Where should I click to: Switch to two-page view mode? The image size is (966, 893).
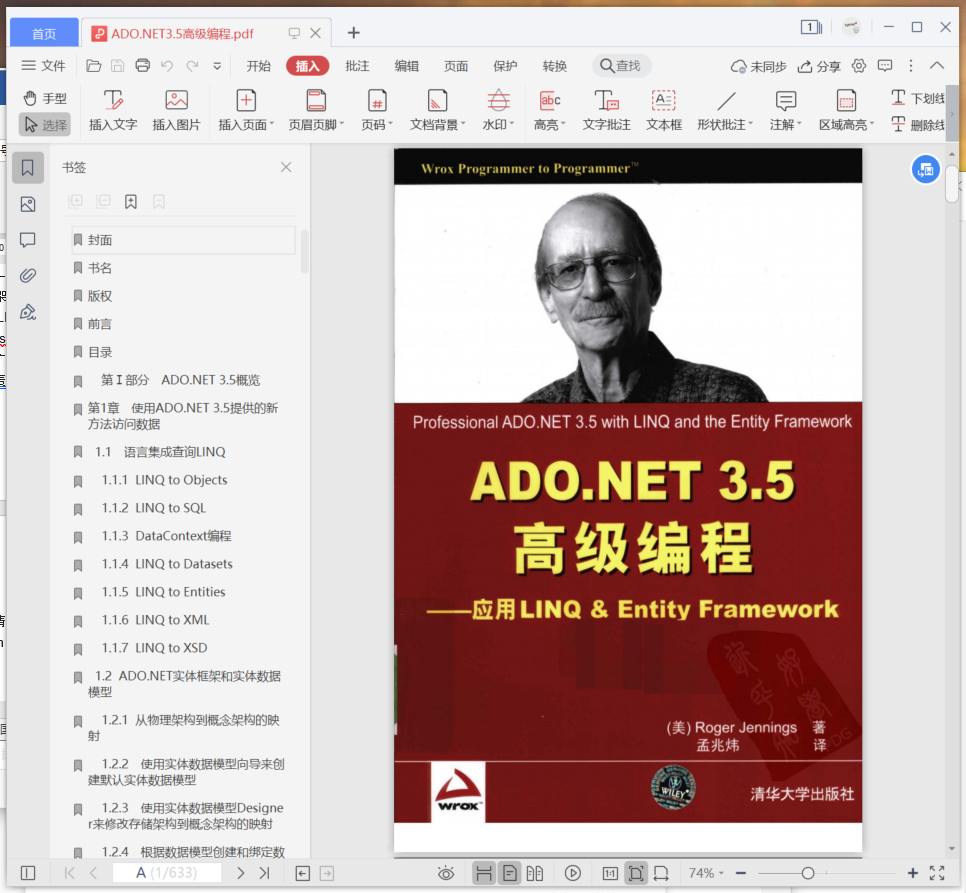(x=535, y=873)
